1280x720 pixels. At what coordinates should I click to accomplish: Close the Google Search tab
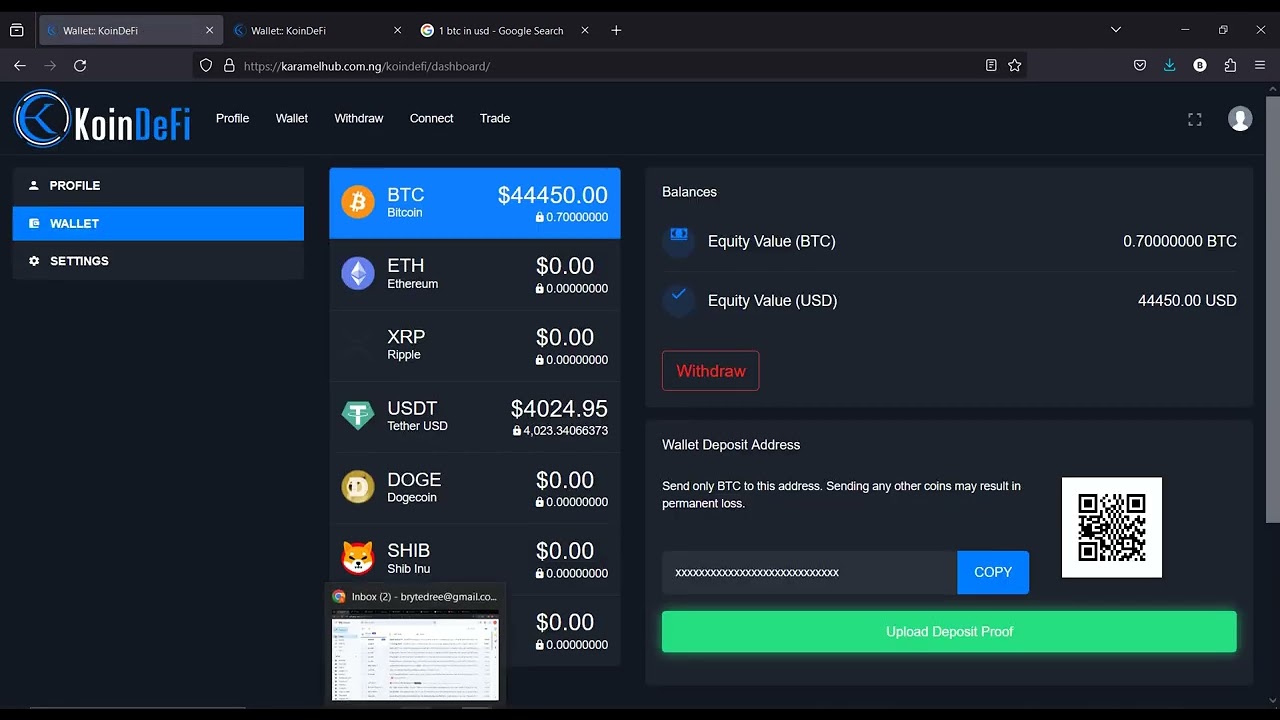[585, 30]
